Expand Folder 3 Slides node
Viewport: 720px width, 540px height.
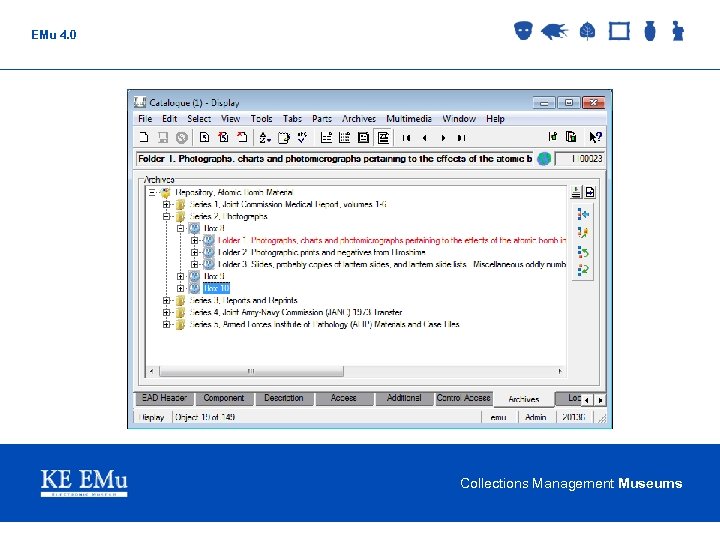[195, 264]
